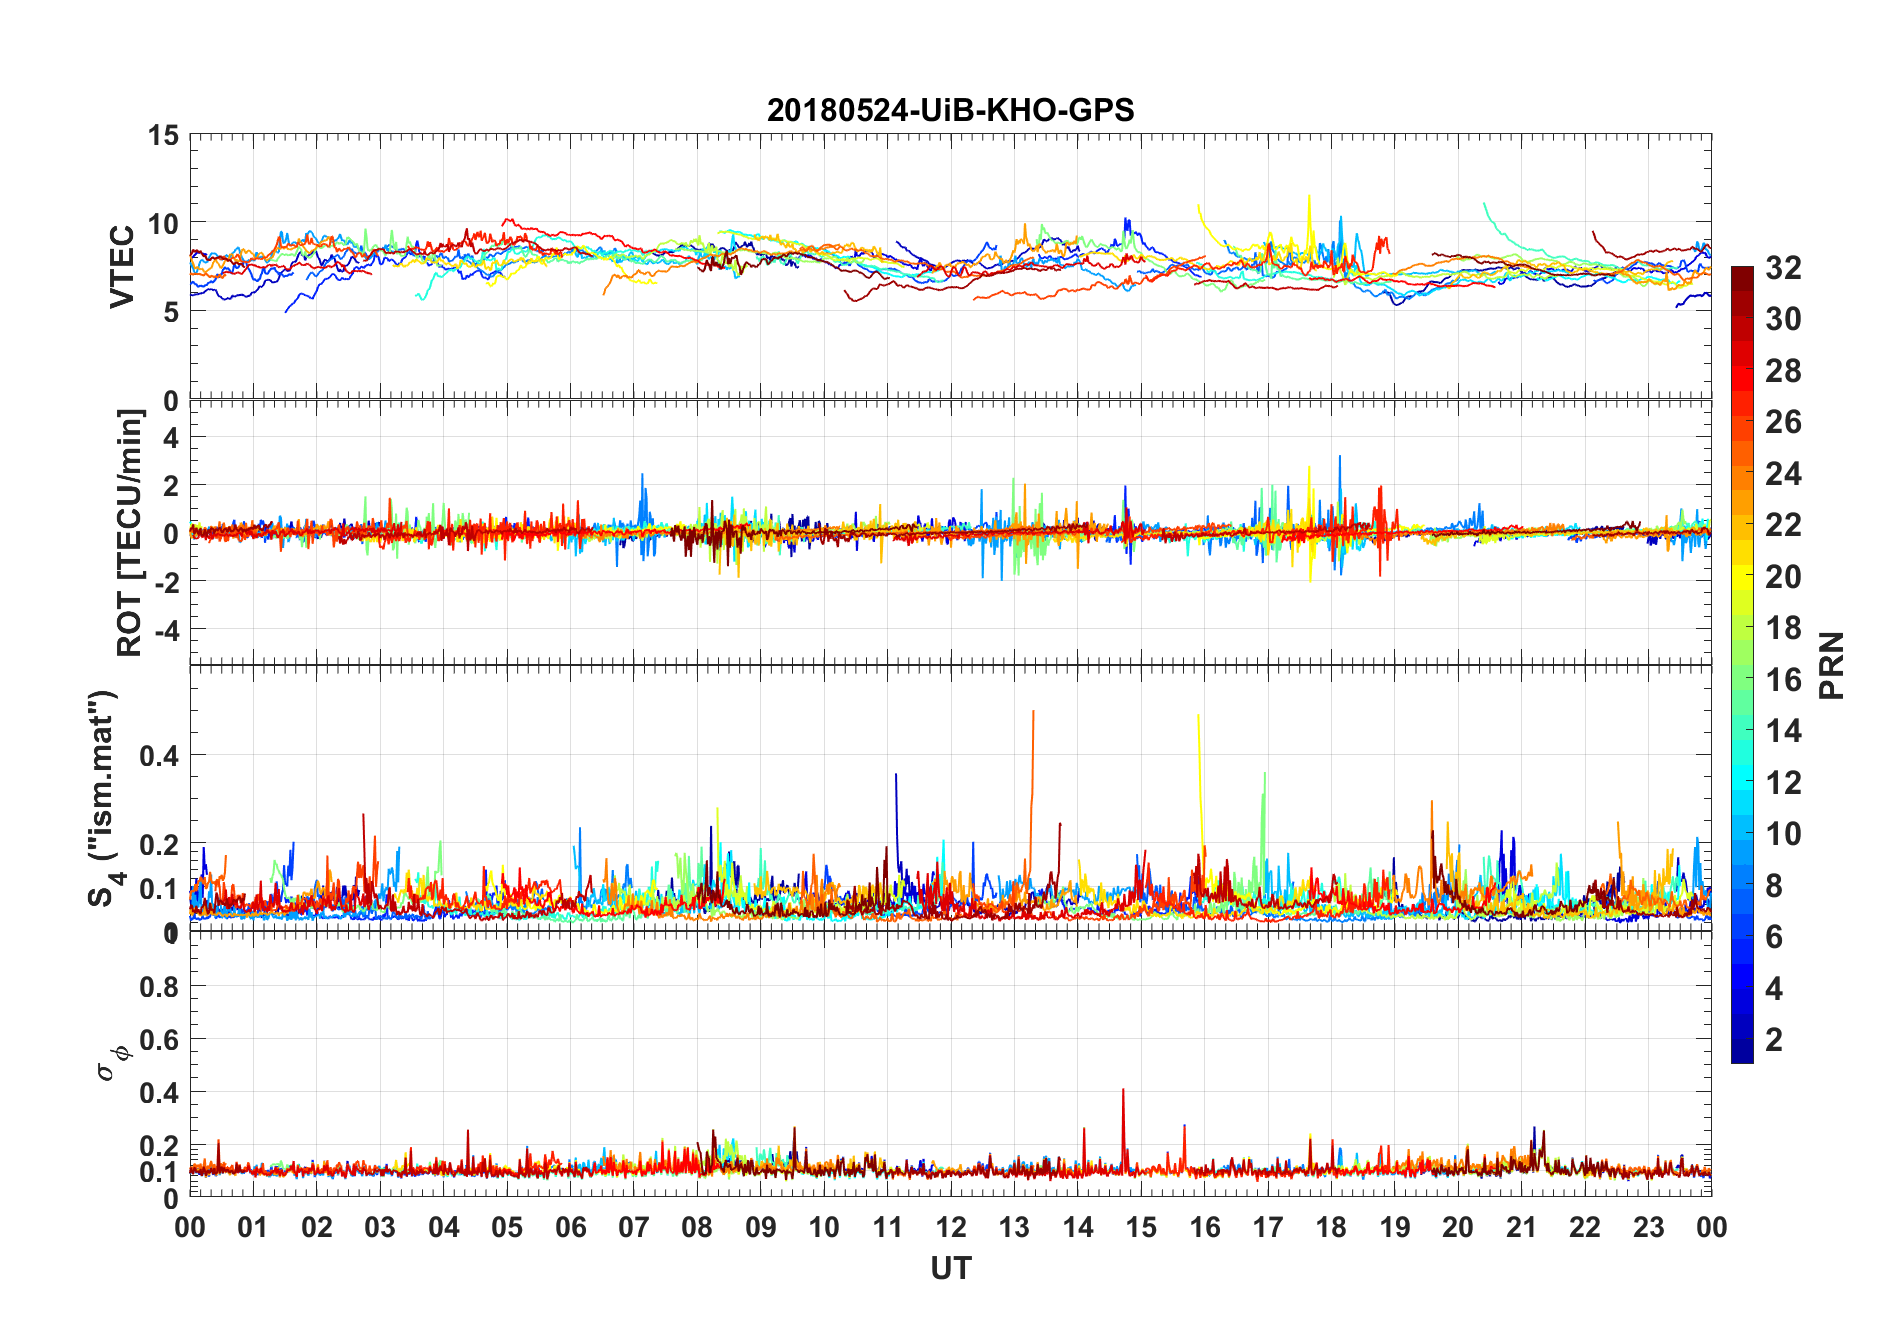Select UT axis tick label 12
Screen dimensions: 1902x1330
tap(951, 1228)
